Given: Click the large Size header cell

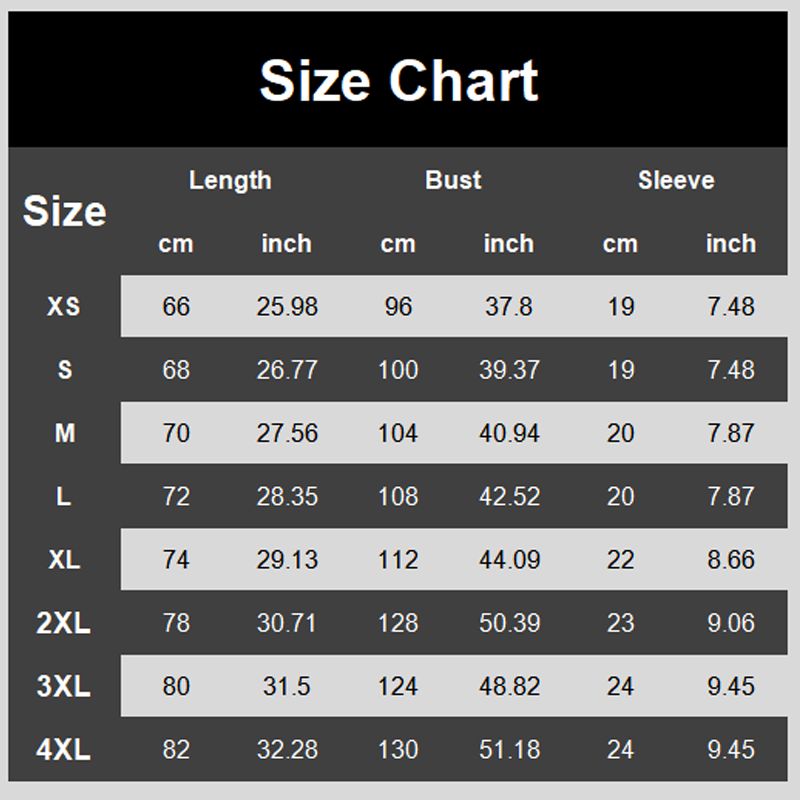Looking at the screenshot, I should point(65,211).
